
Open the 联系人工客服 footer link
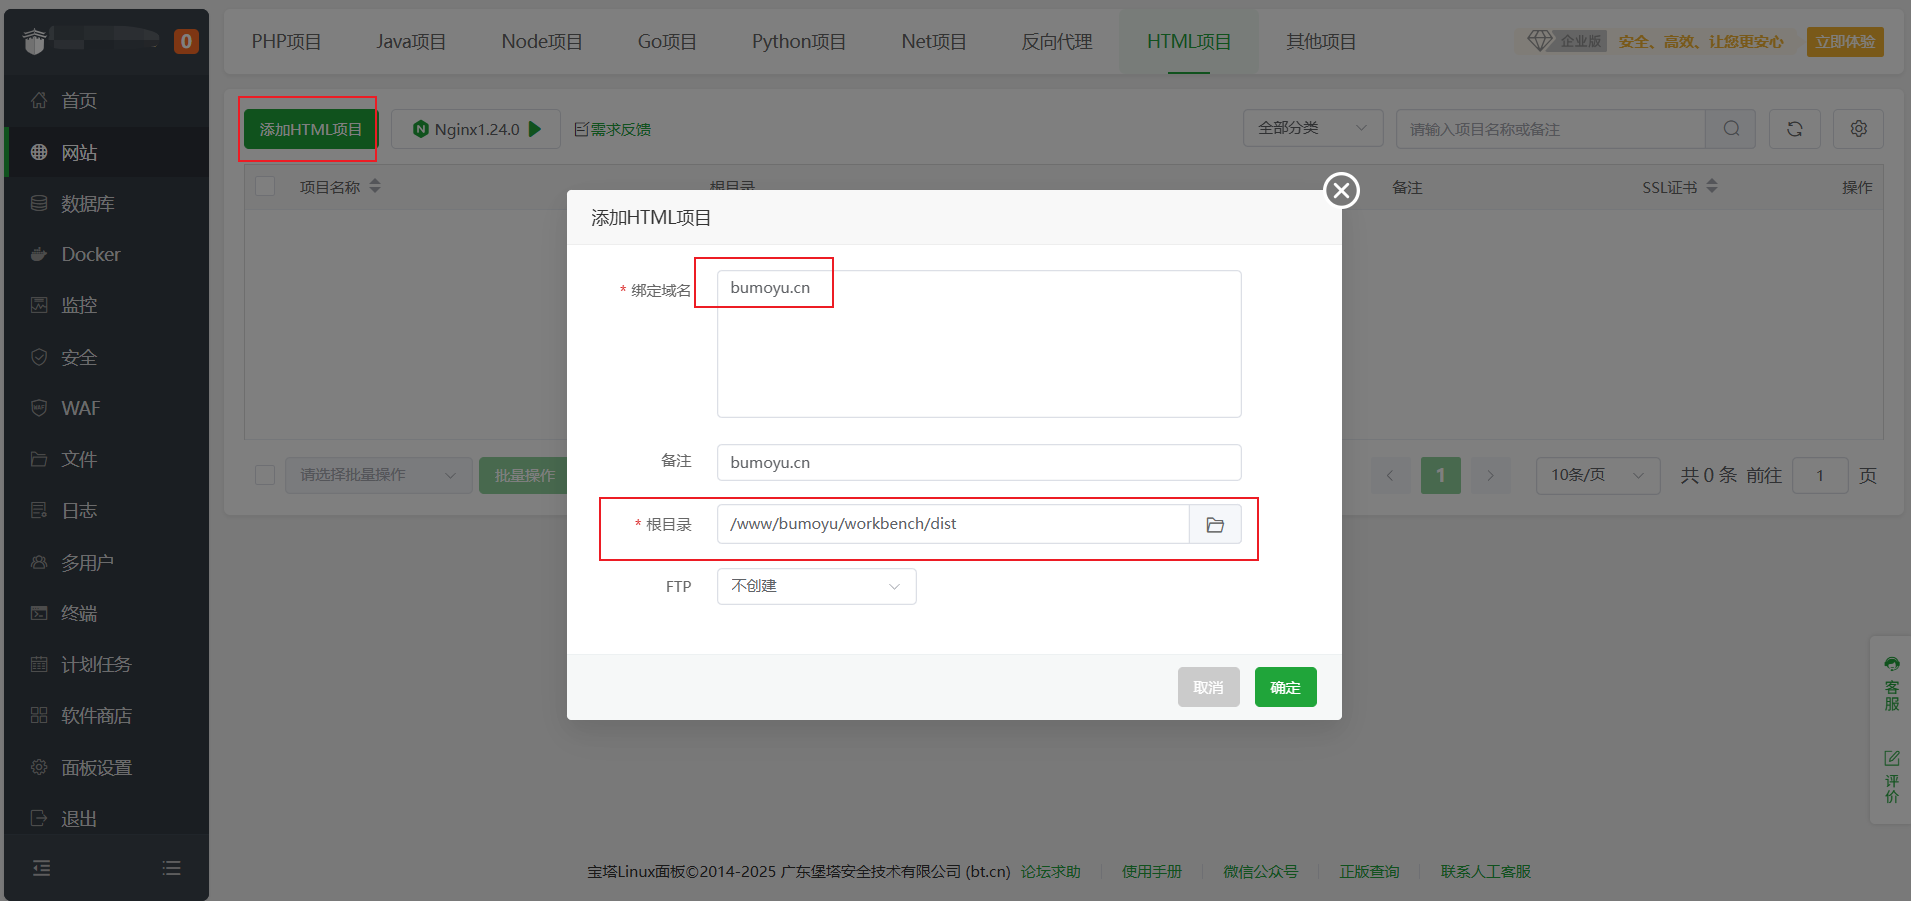tap(1485, 871)
